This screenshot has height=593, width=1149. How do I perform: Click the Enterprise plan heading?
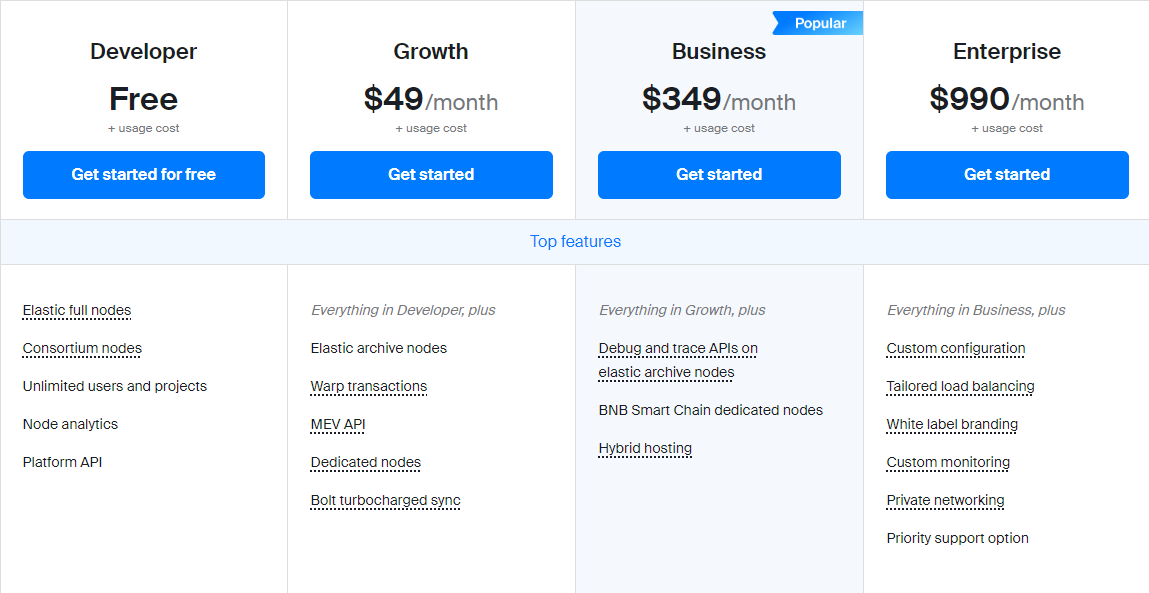click(x=1007, y=51)
